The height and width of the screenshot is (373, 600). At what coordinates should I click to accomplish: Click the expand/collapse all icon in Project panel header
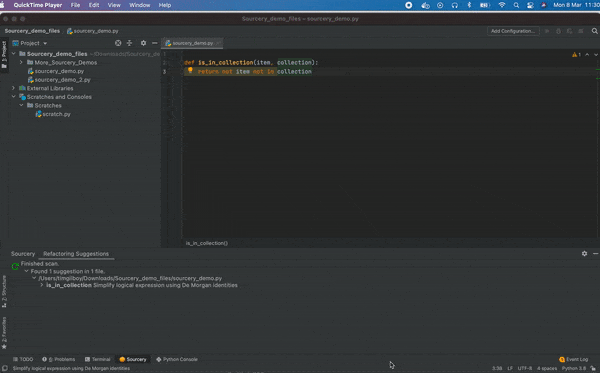(129, 43)
